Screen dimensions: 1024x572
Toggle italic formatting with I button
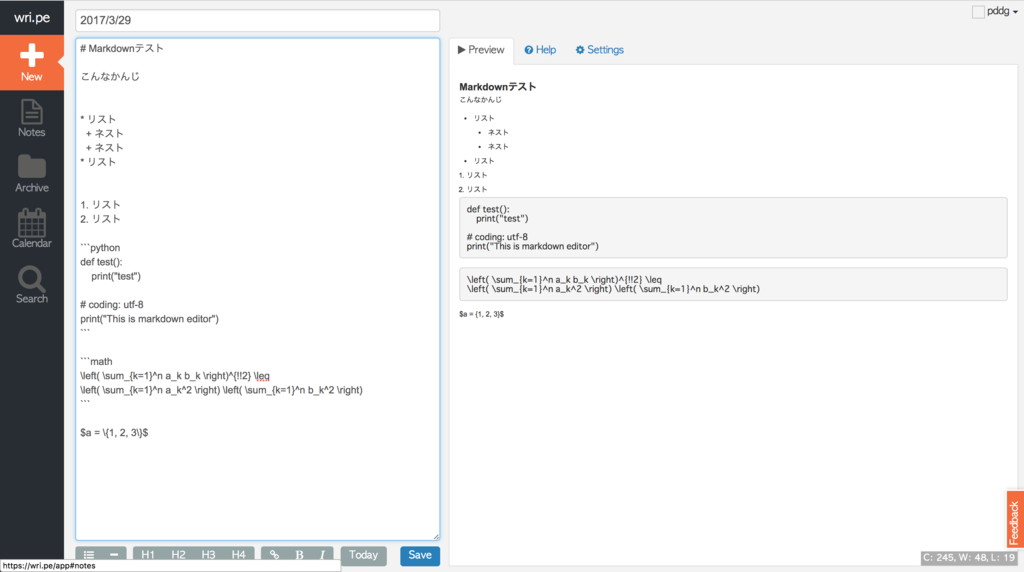point(323,555)
